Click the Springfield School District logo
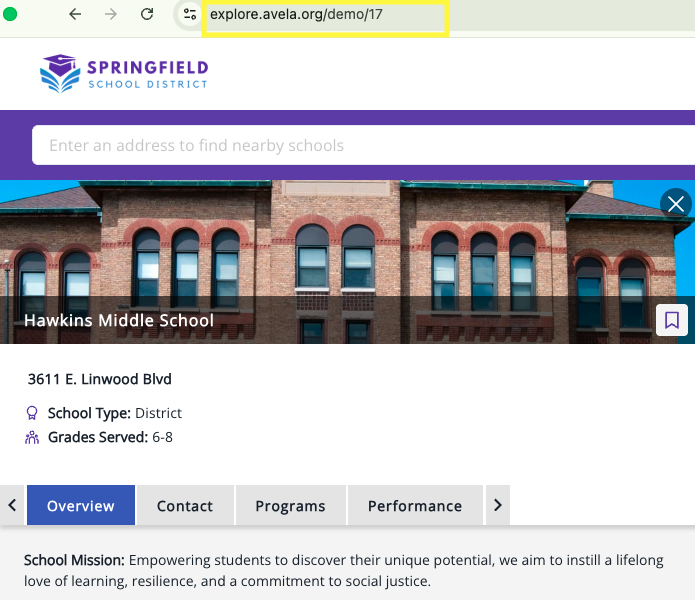Viewport: 695px width, 600px height. (124, 74)
